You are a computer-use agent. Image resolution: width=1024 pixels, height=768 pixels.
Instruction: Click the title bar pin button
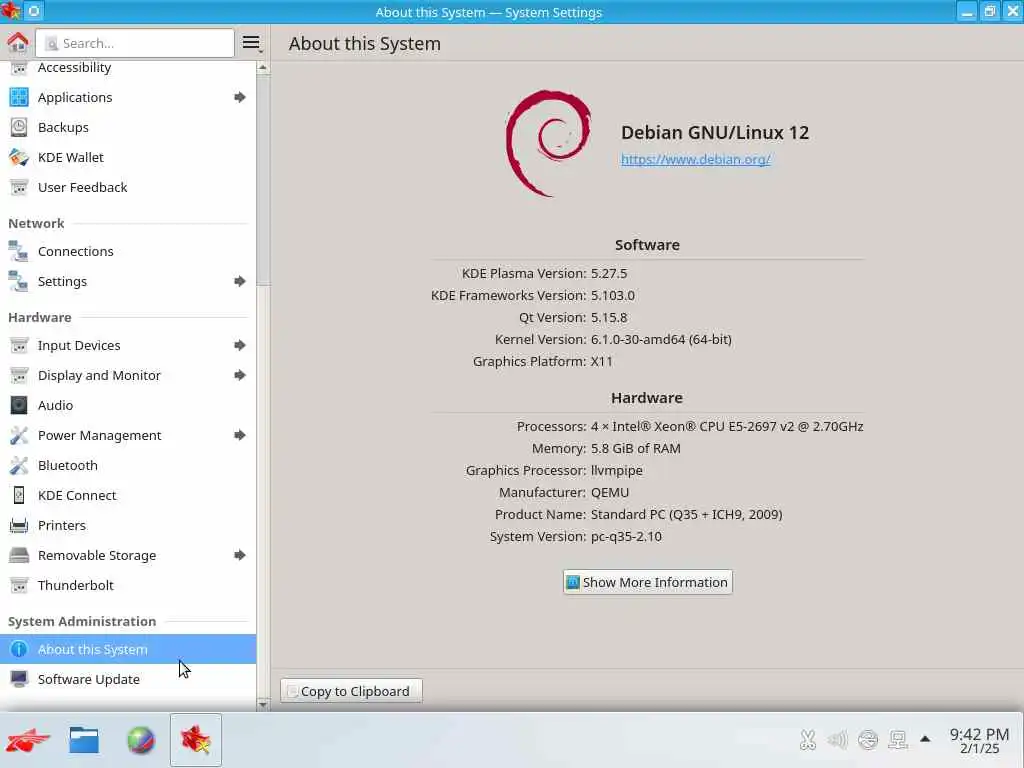(x=34, y=11)
